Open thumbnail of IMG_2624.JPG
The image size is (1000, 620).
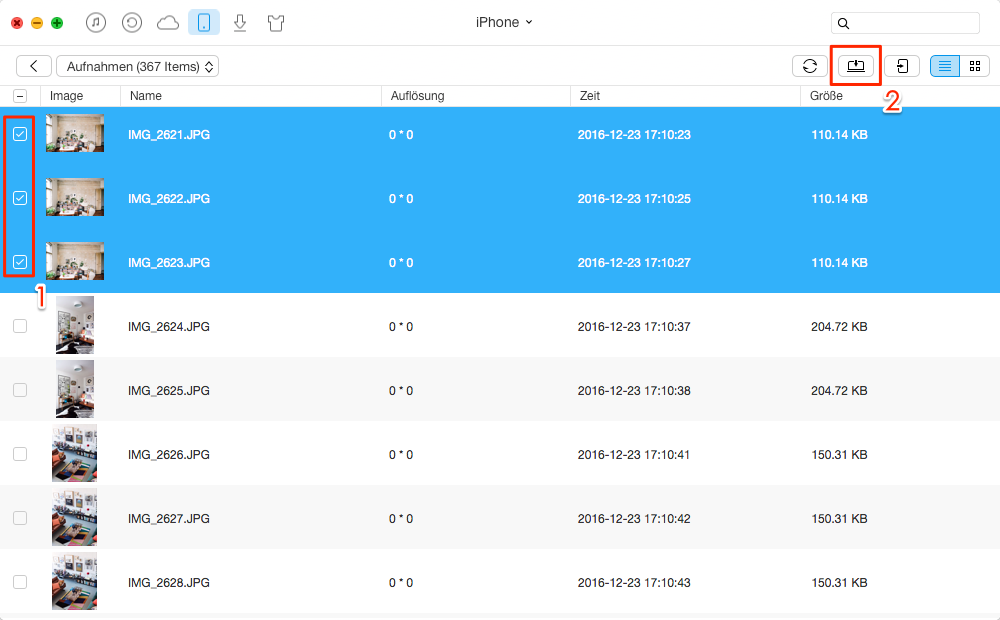tap(75, 325)
